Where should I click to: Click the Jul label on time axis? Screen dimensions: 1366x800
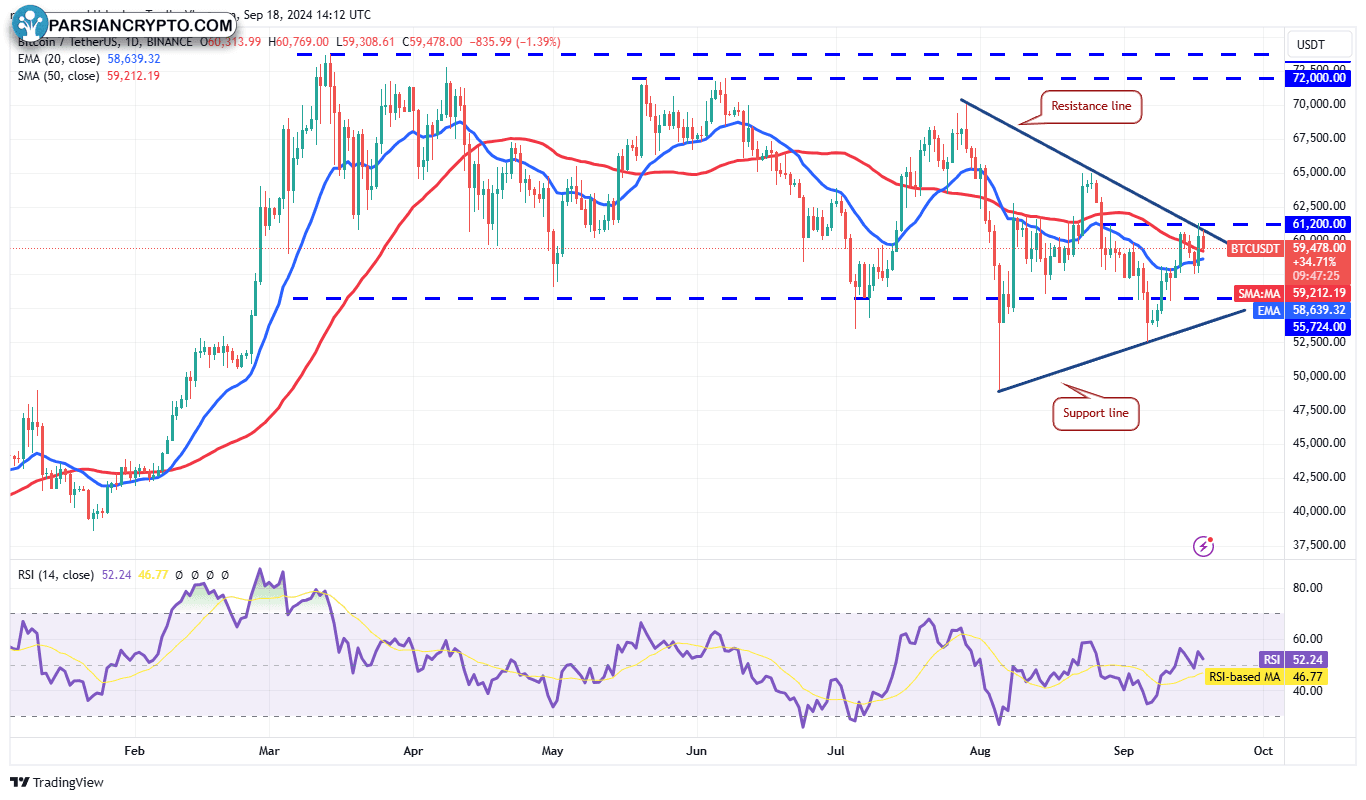coord(835,749)
